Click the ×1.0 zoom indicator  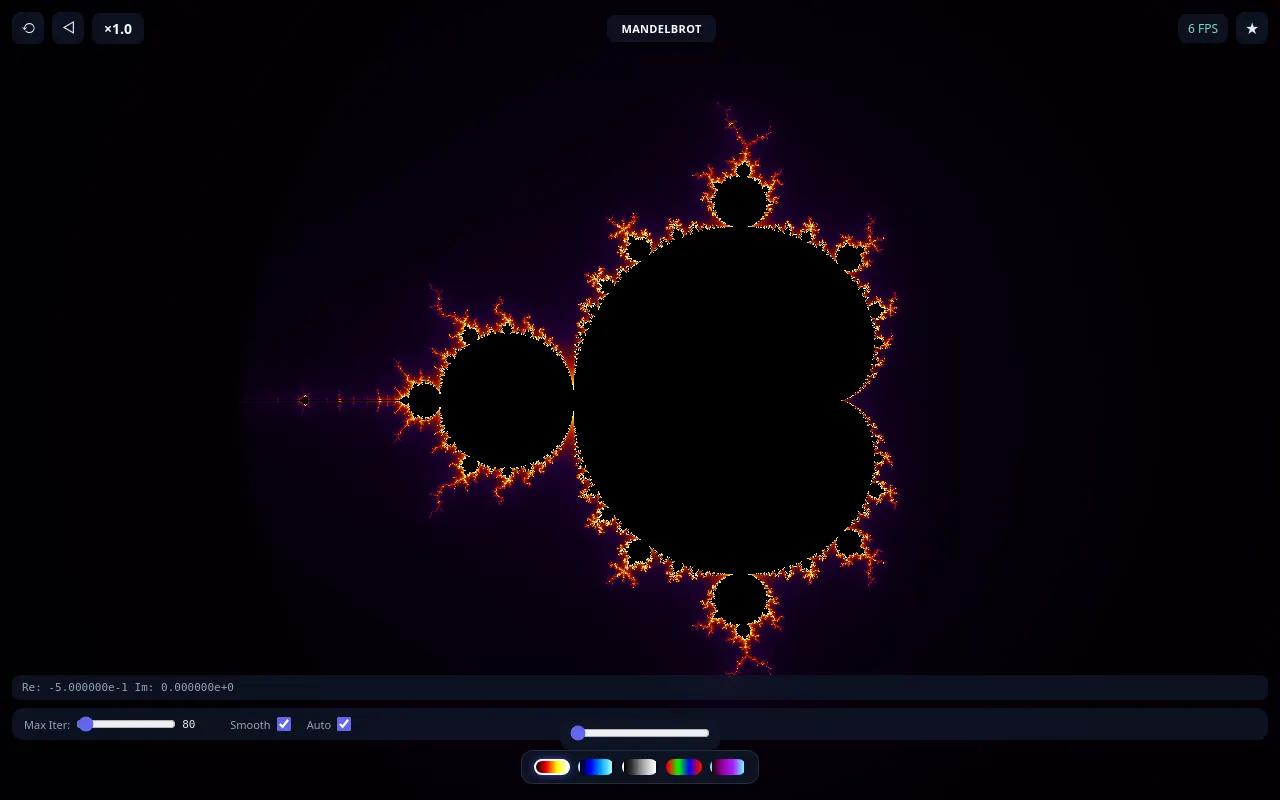(x=118, y=28)
